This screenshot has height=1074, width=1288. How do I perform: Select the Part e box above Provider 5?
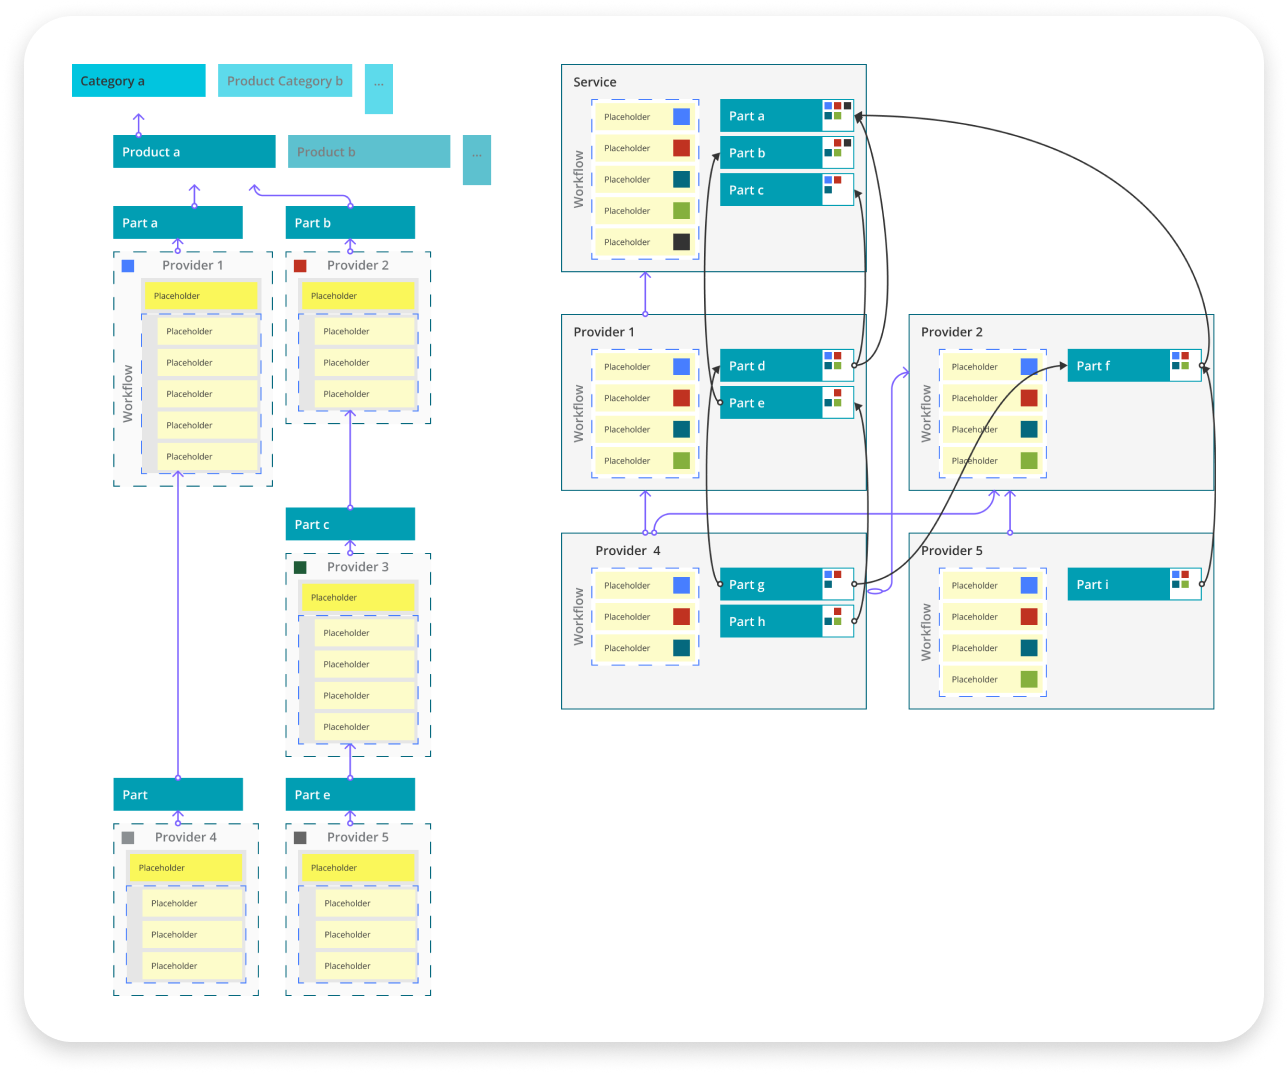350,794
